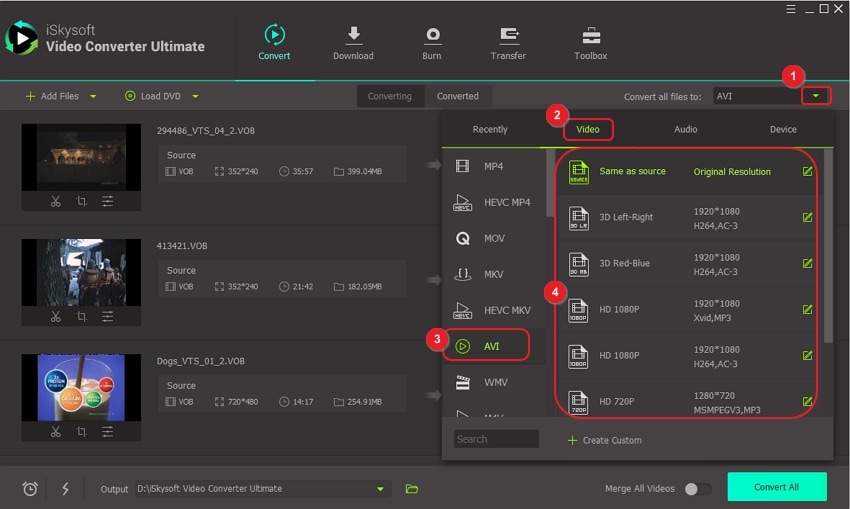Screen dimensions: 850x509
Task: Open the Burn section
Action: click(x=432, y=43)
